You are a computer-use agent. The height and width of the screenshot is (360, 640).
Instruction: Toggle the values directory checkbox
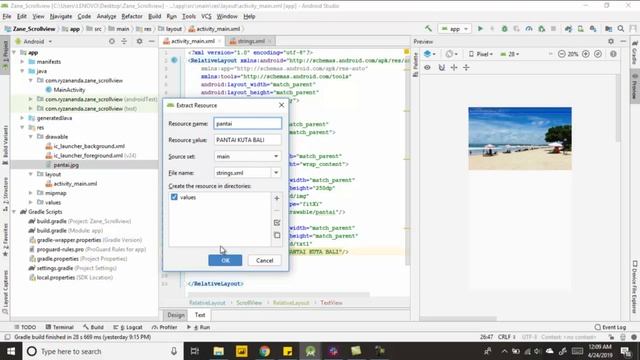174,197
